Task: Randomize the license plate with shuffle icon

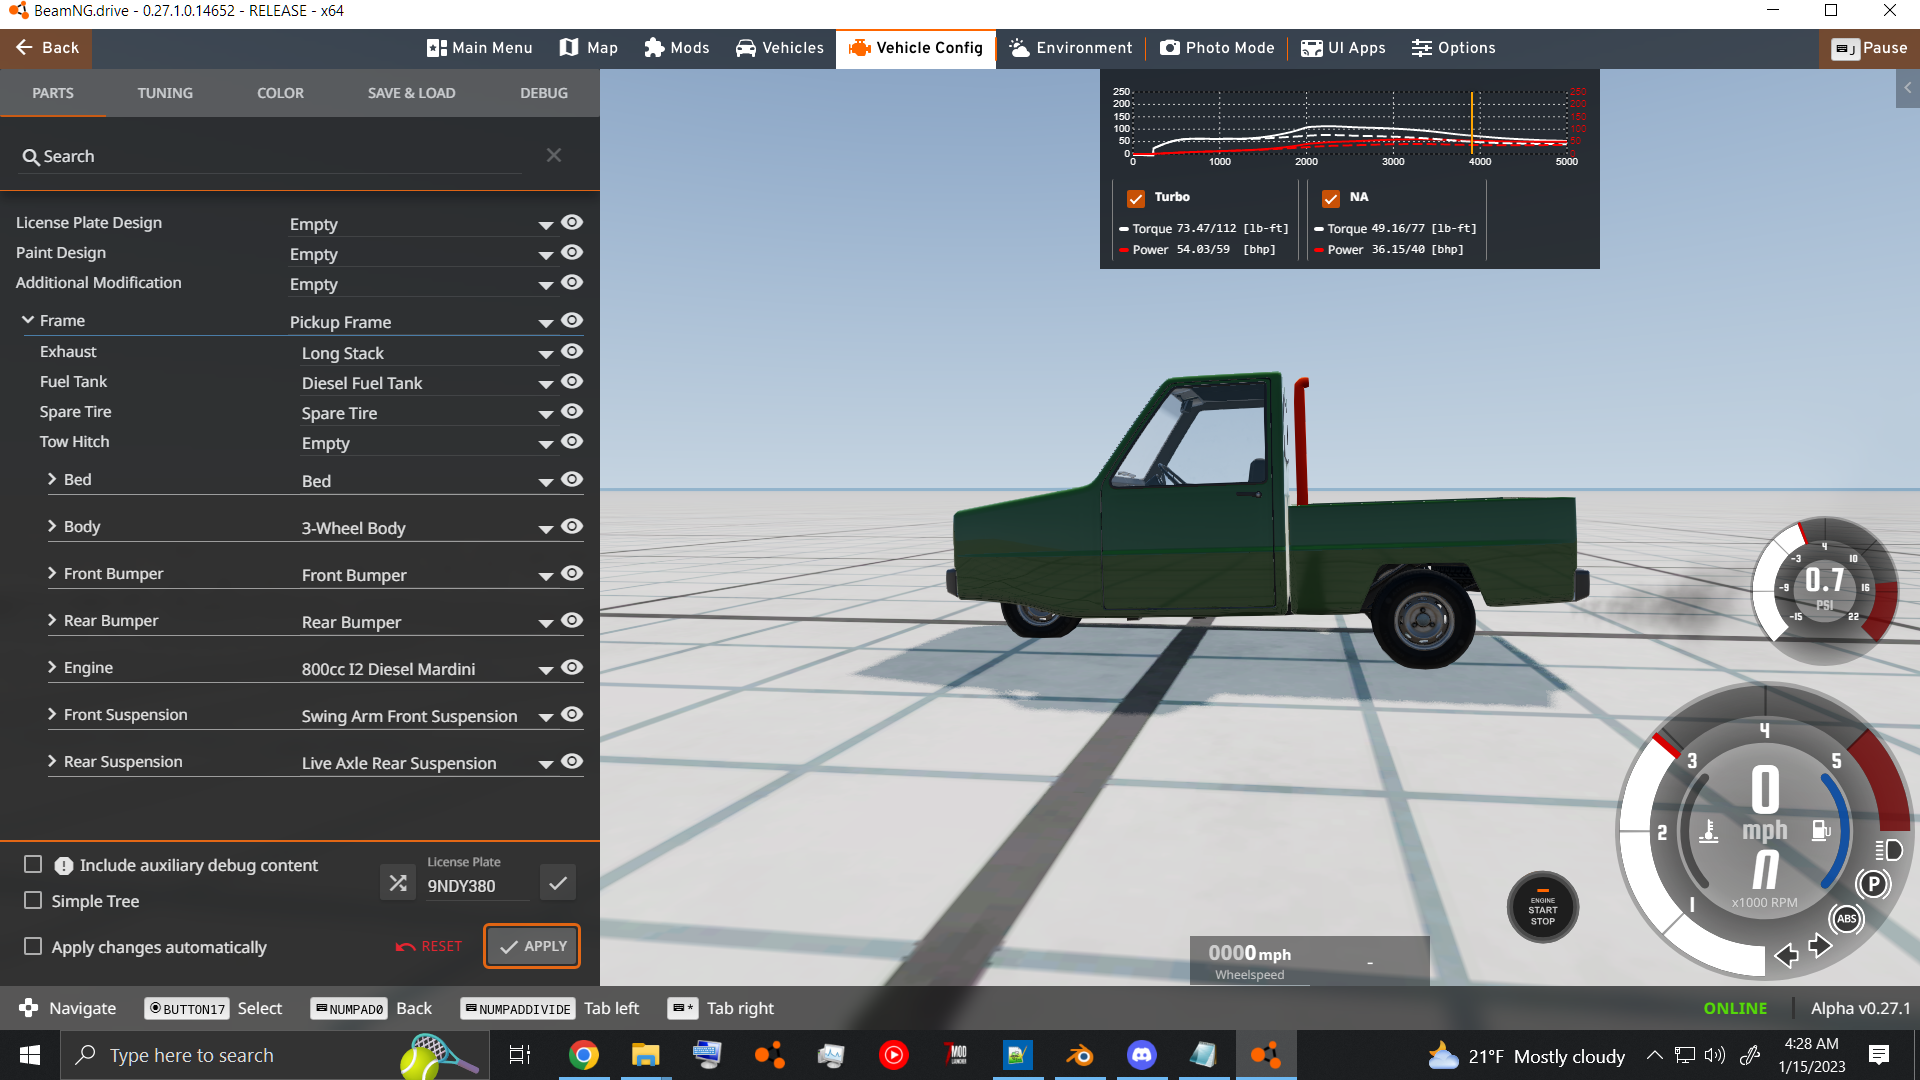Action: (x=398, y=883)
